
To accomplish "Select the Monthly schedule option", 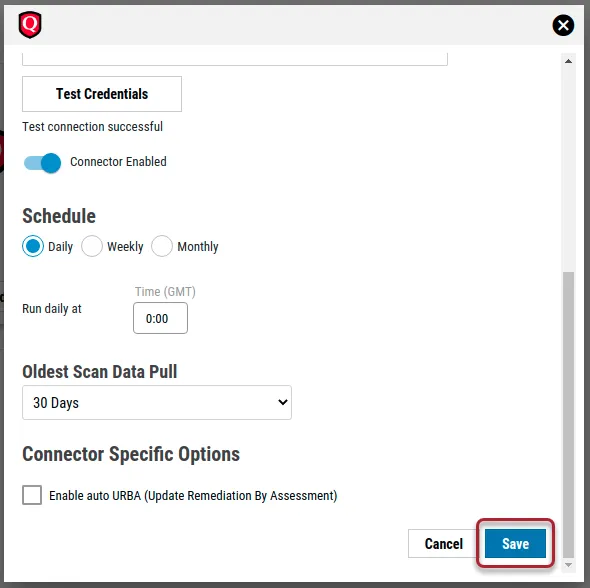I will pyautogui.click(x=162, y=246).
